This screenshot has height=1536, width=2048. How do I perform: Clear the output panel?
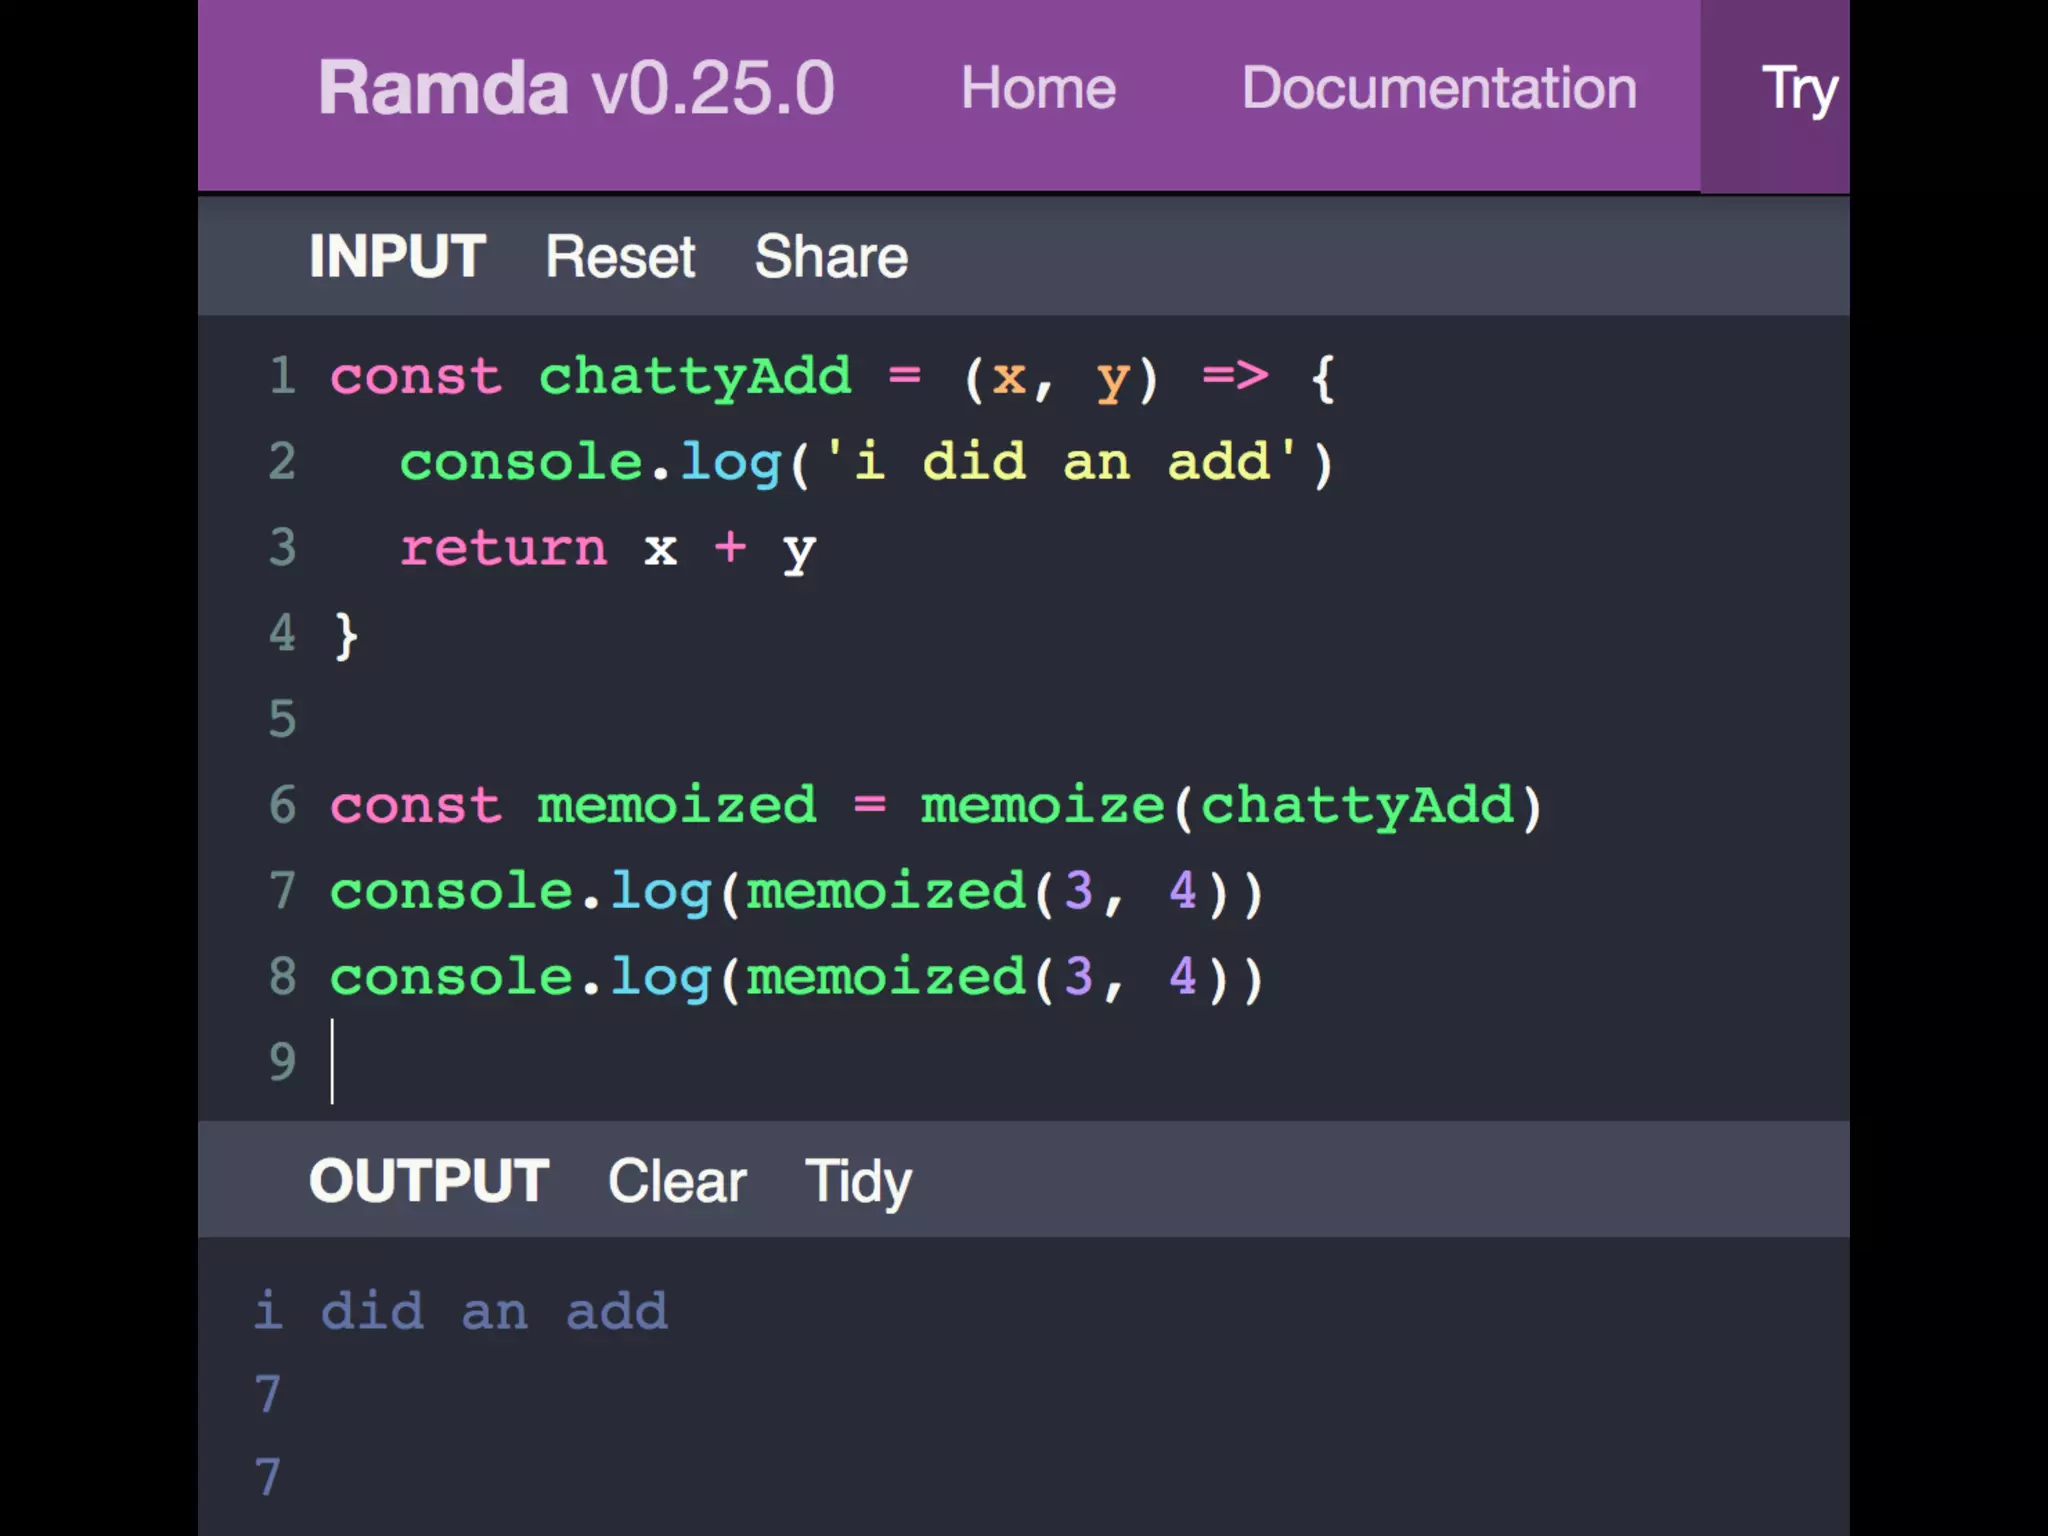(x=676, y=1181)
